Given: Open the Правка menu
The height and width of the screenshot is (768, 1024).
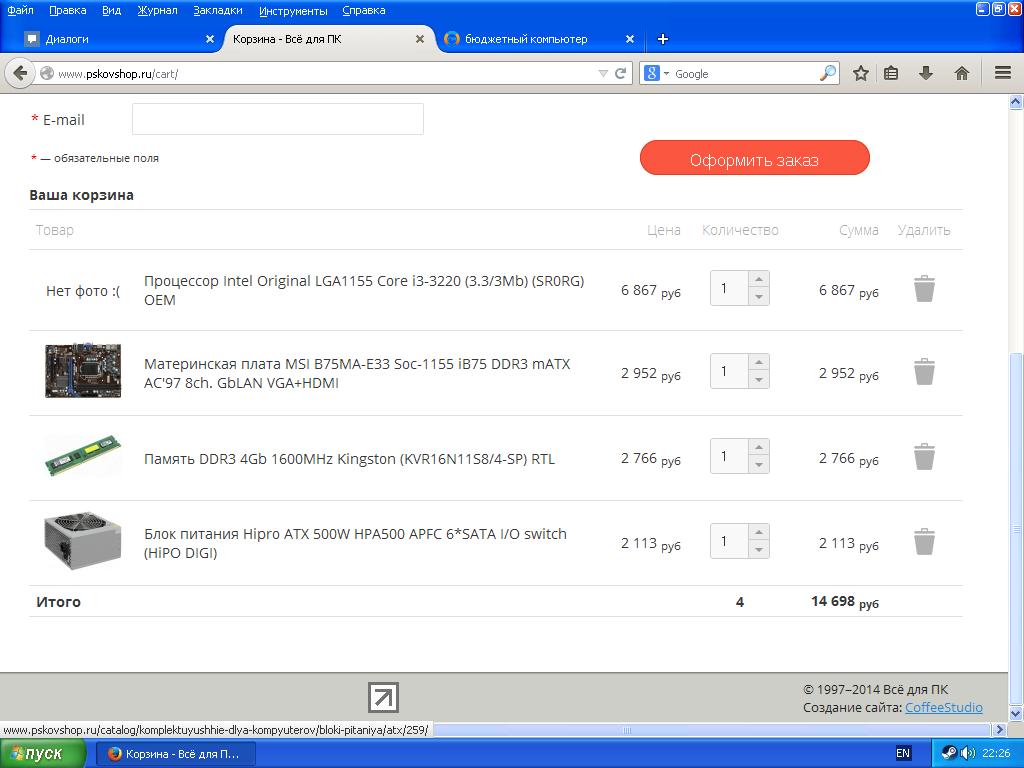Looking at the screenshot, I should [67, 10].
